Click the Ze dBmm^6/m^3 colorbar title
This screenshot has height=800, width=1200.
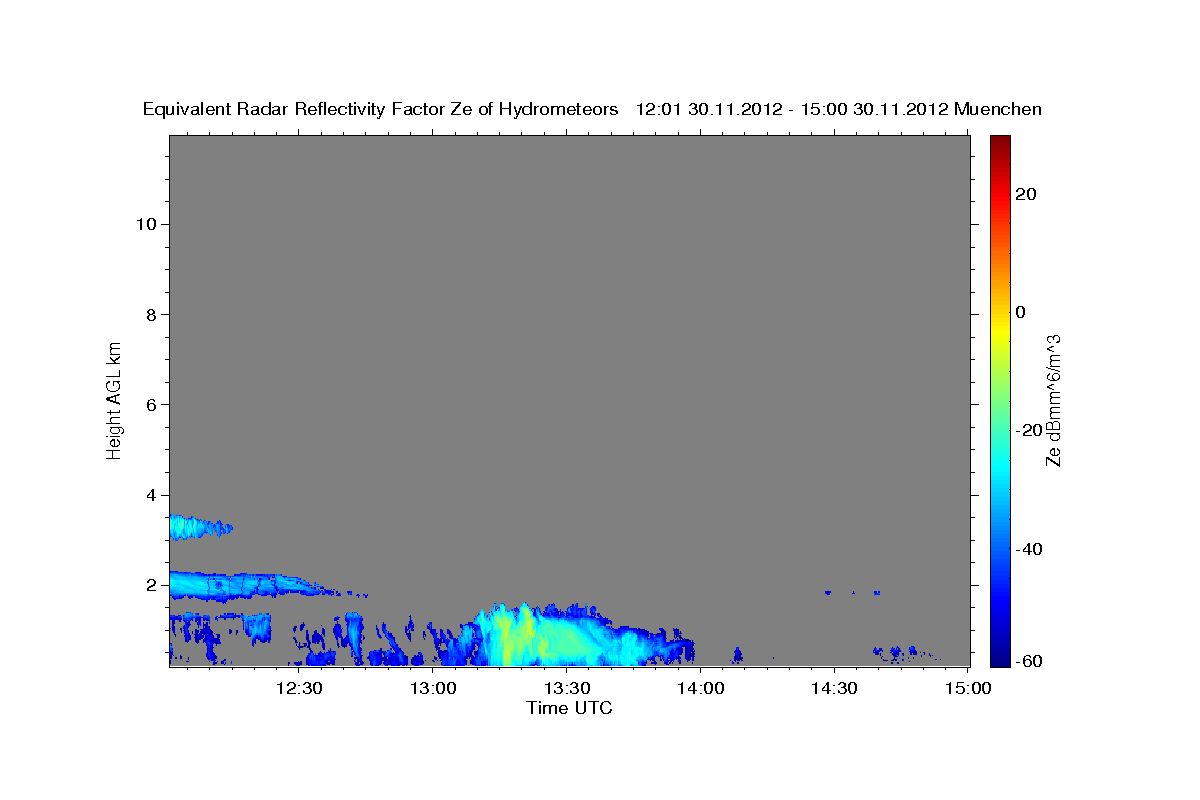[1053, 400]
